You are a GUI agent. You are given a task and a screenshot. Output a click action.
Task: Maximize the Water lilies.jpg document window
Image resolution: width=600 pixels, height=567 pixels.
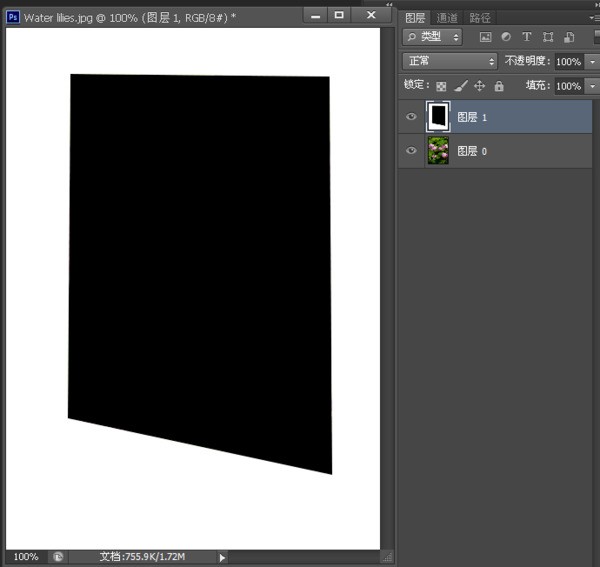pyautogui.click(x=339, y=16)
